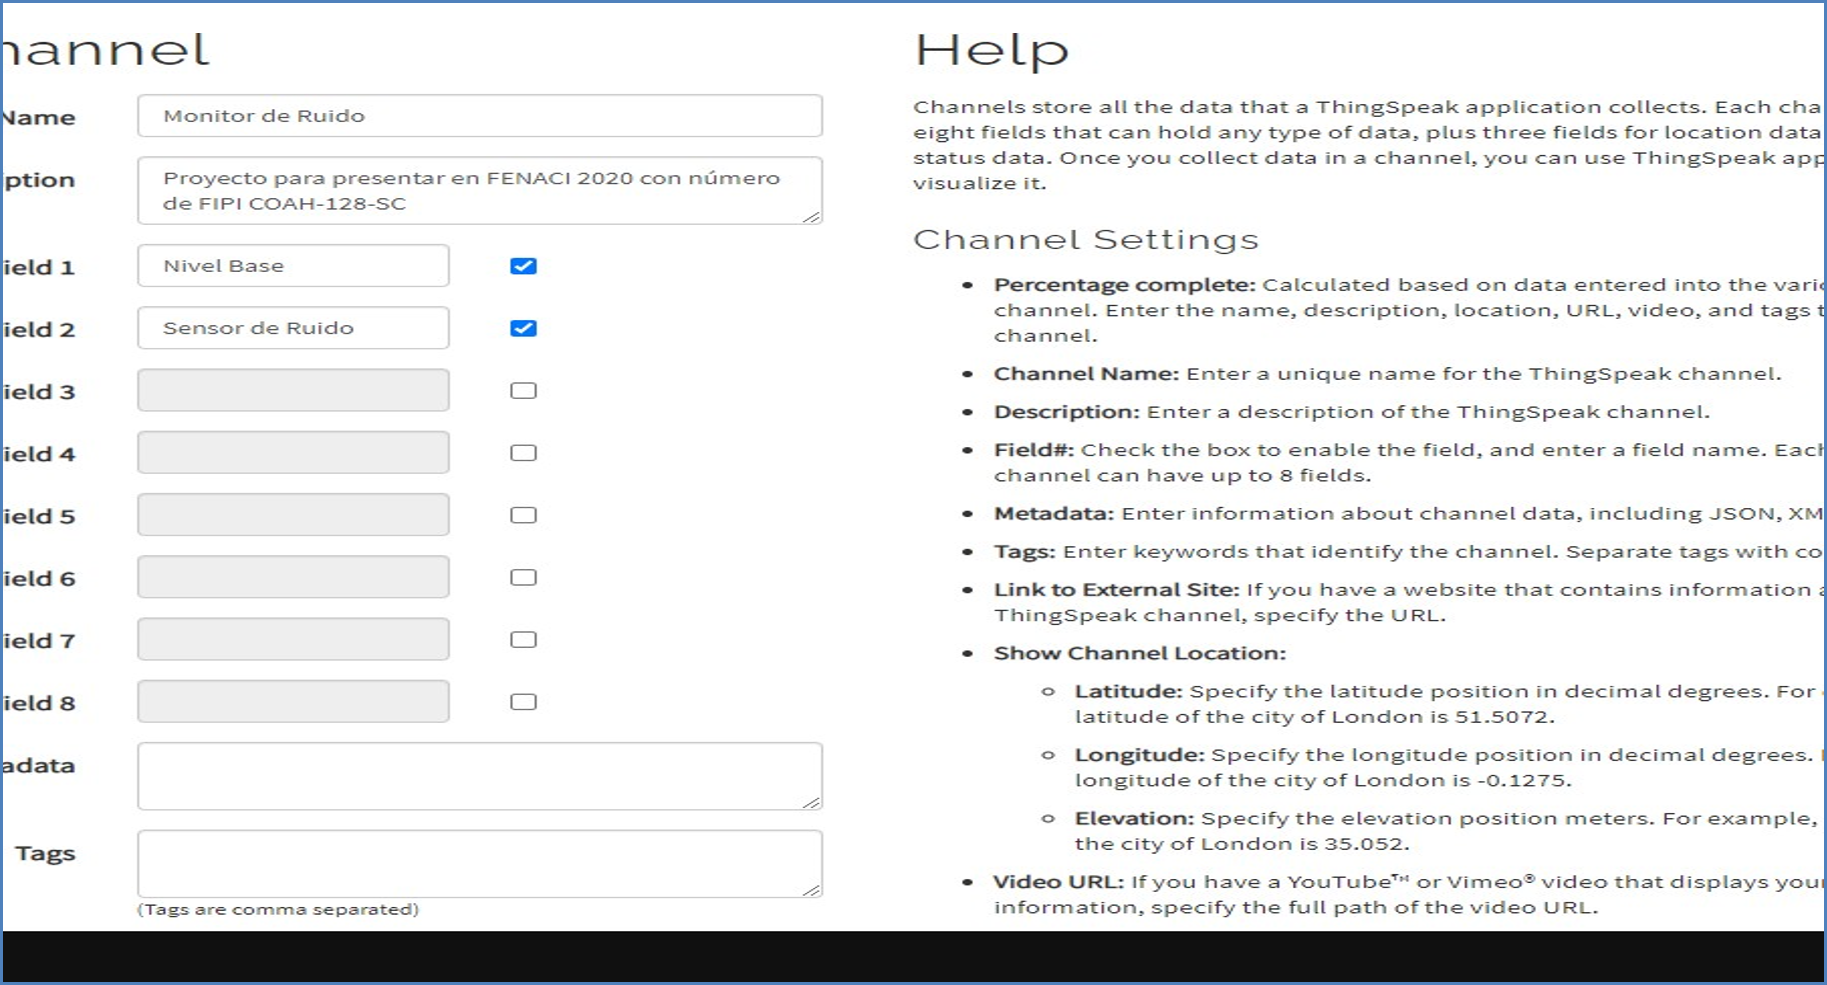Screen dimensions: 1827x985
Task: Enable the Field 4 checkbox
Action: [x=524, y=453]
